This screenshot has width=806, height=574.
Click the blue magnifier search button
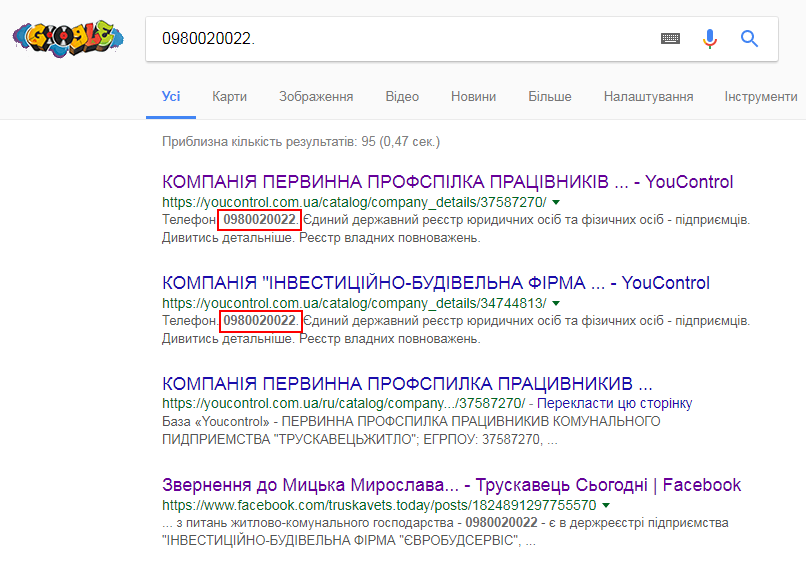tap(749, 39)
